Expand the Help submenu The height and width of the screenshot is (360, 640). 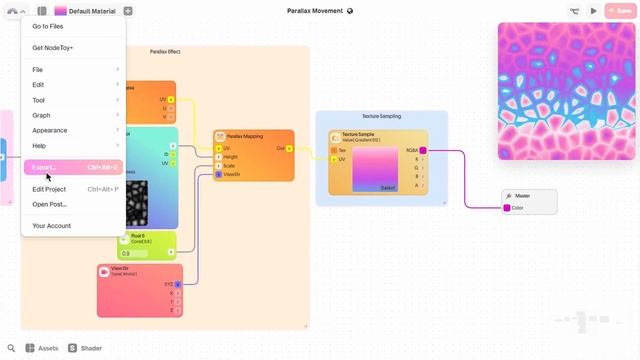pos(73,146)
